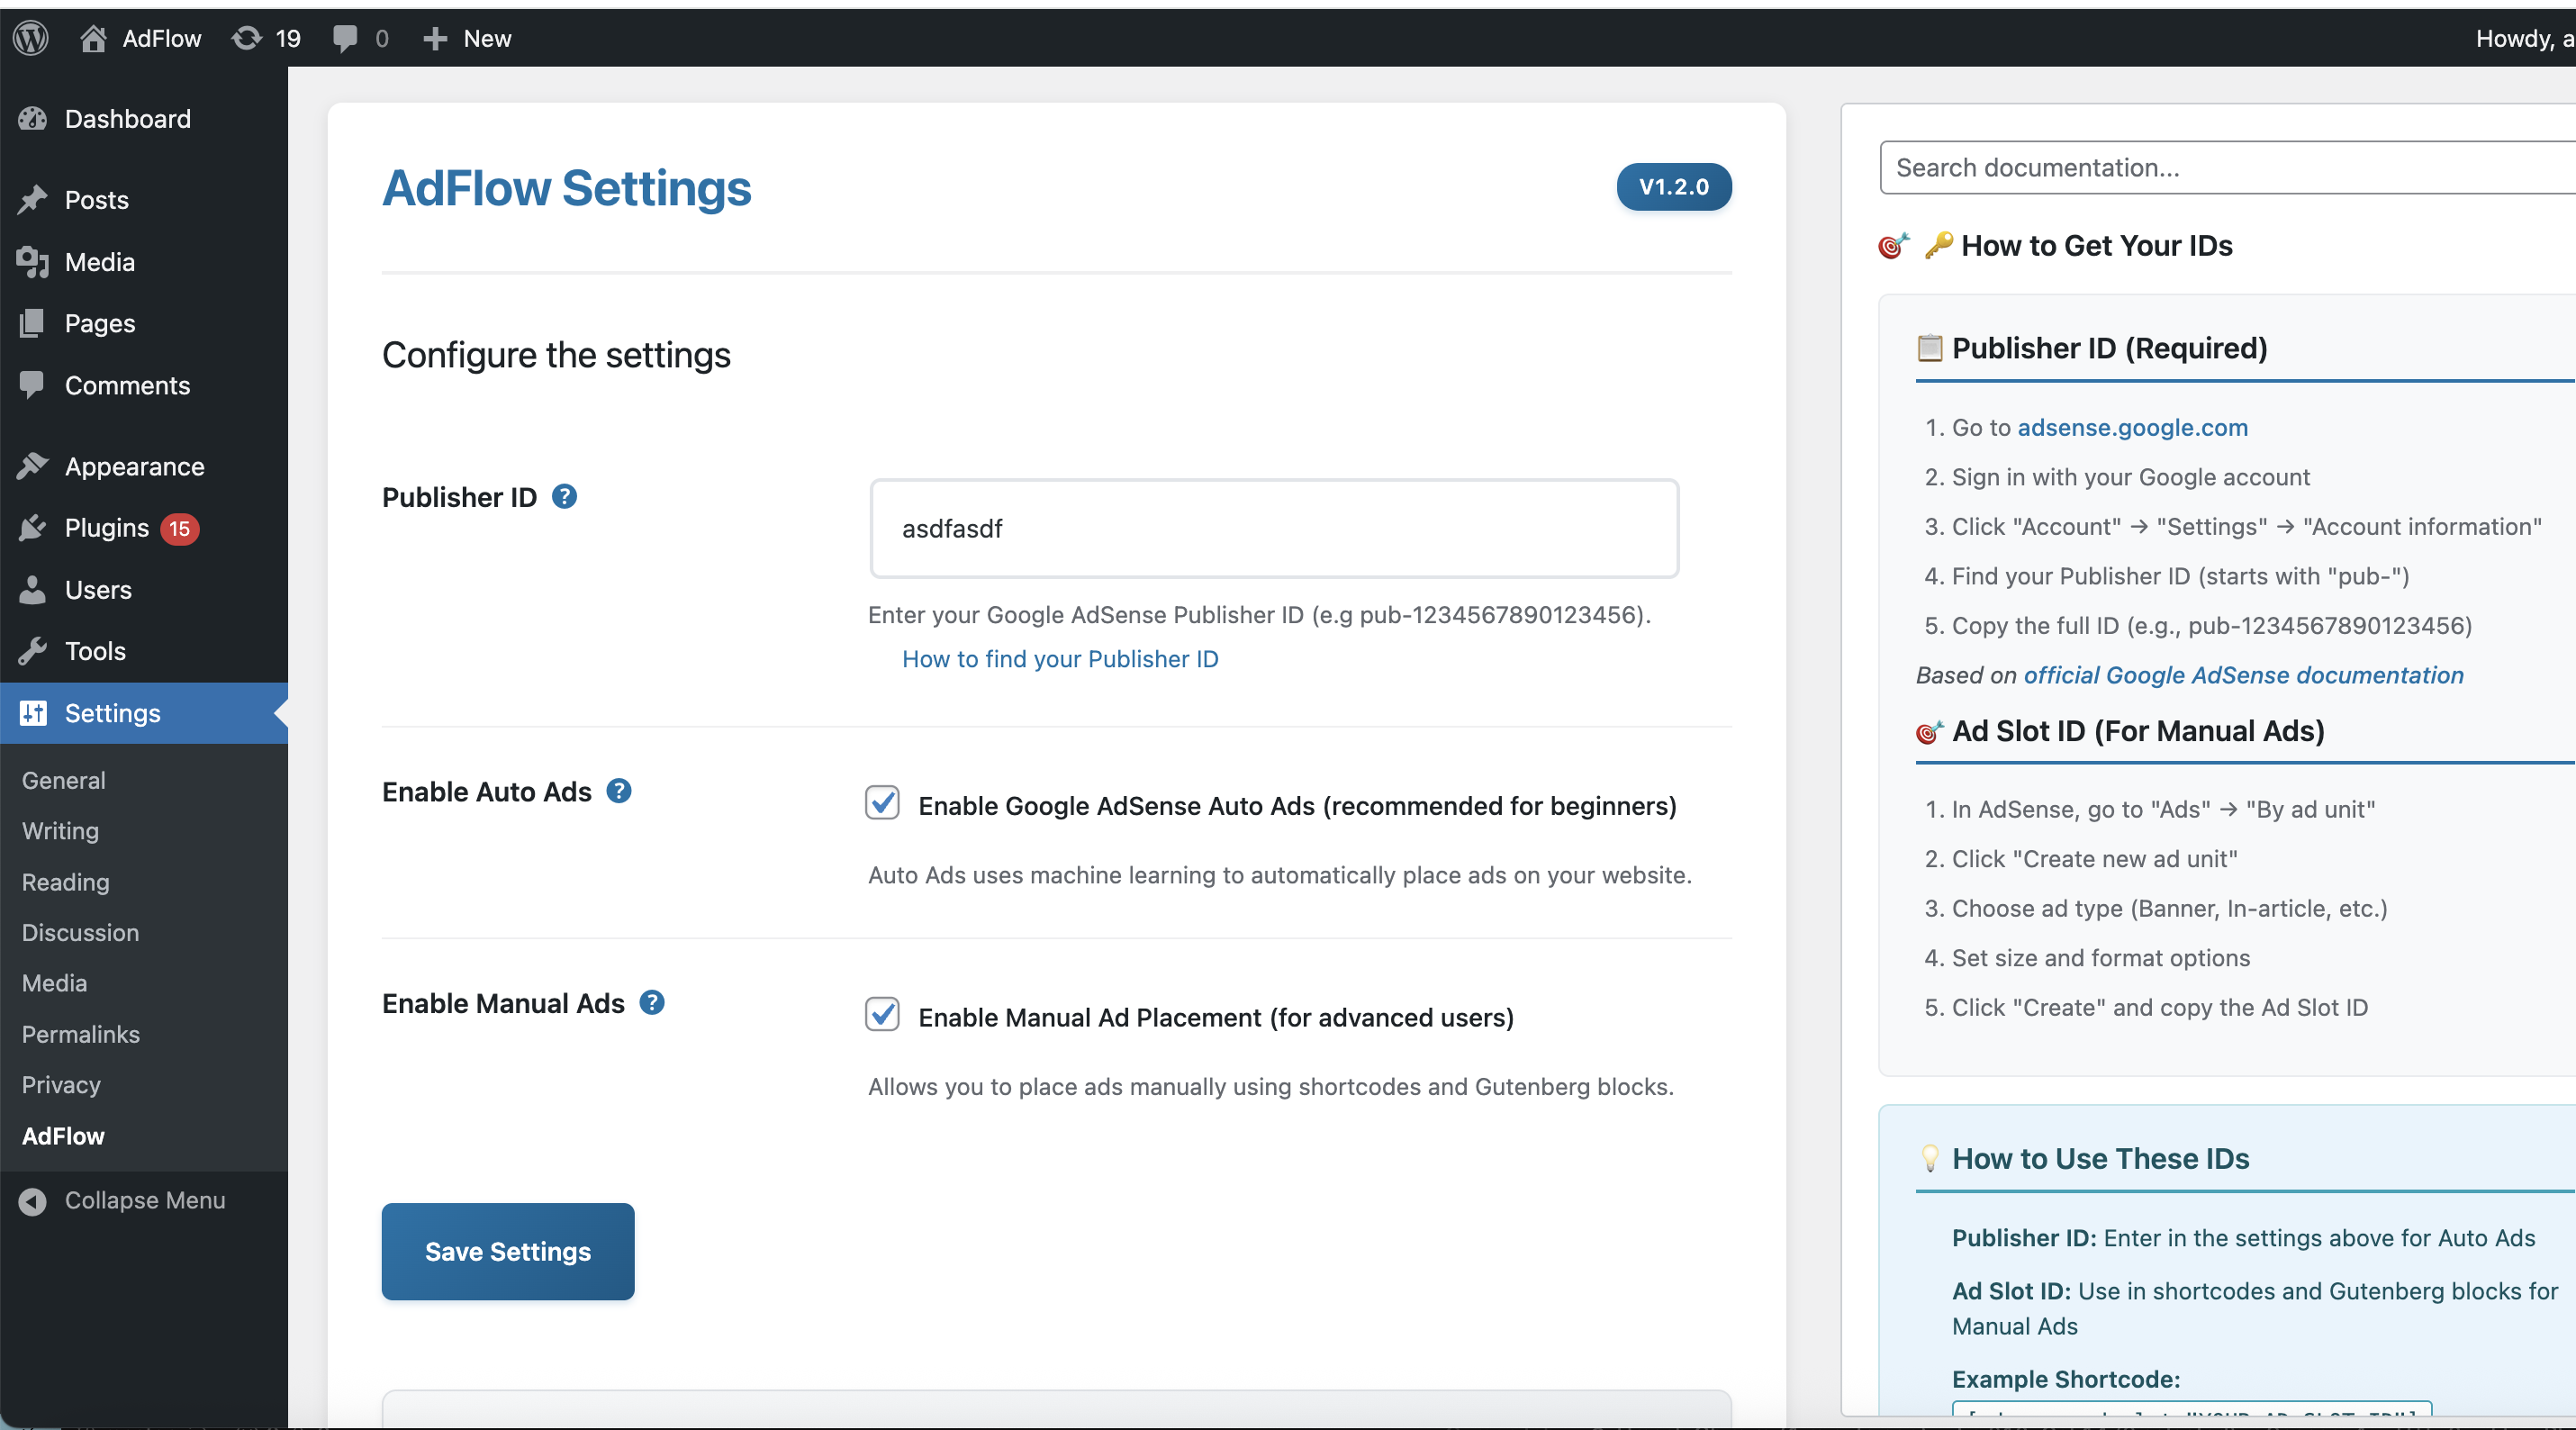Viewport: 2576px width, 1430px height.
Task: Focus the Publisher ID input field
Action: pyautogui.click(x=1274, y=528)
